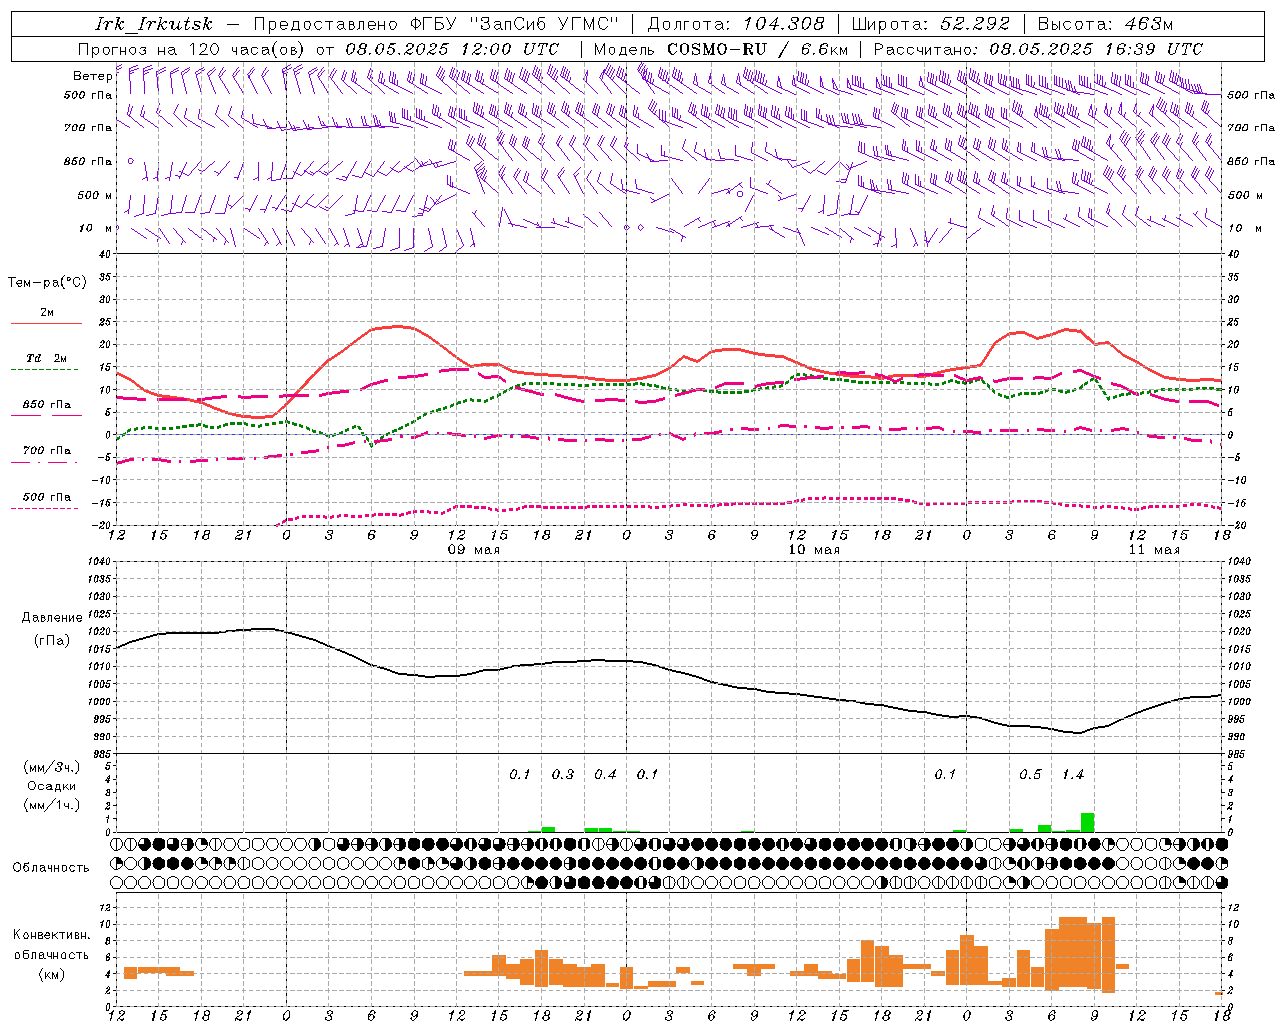
Task: Click the 10 мая date label
Action: click(x=813, y=550)
